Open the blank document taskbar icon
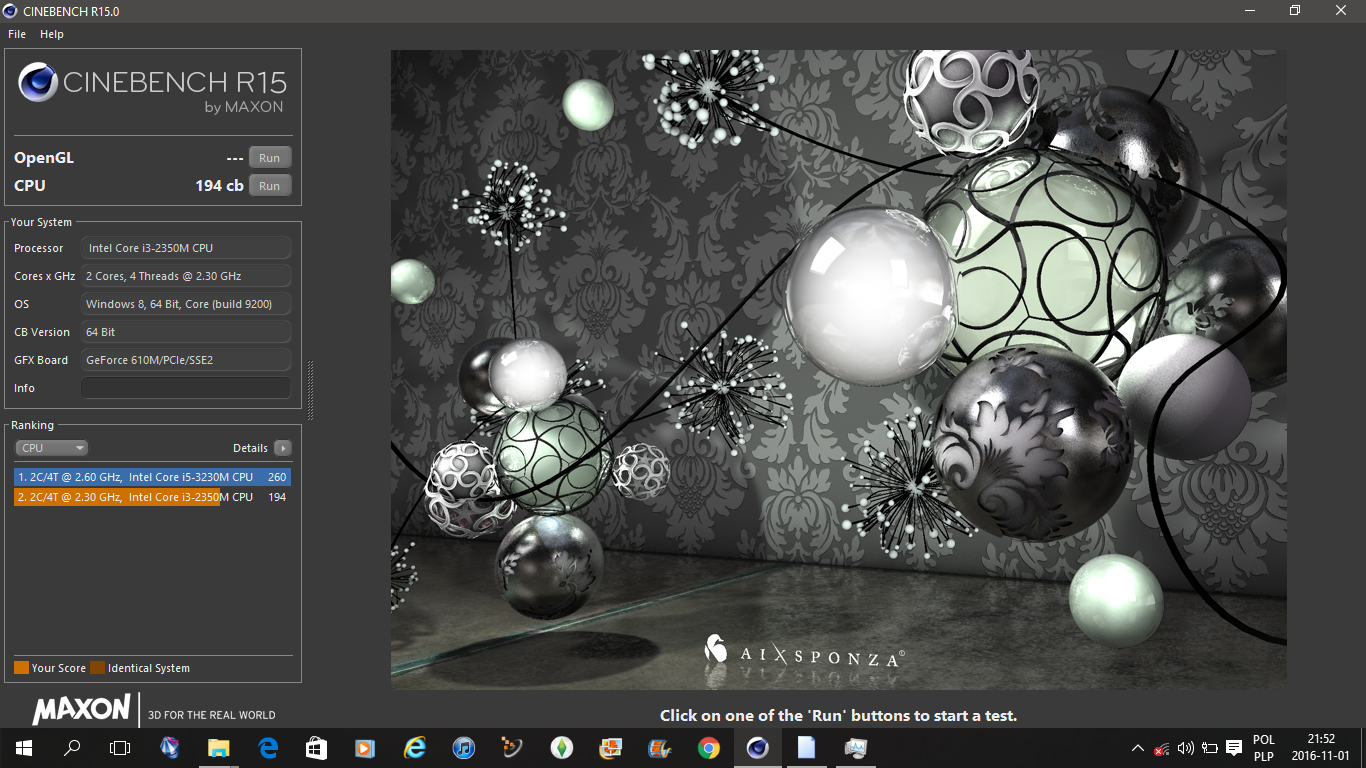 click(x=806, y=748)
